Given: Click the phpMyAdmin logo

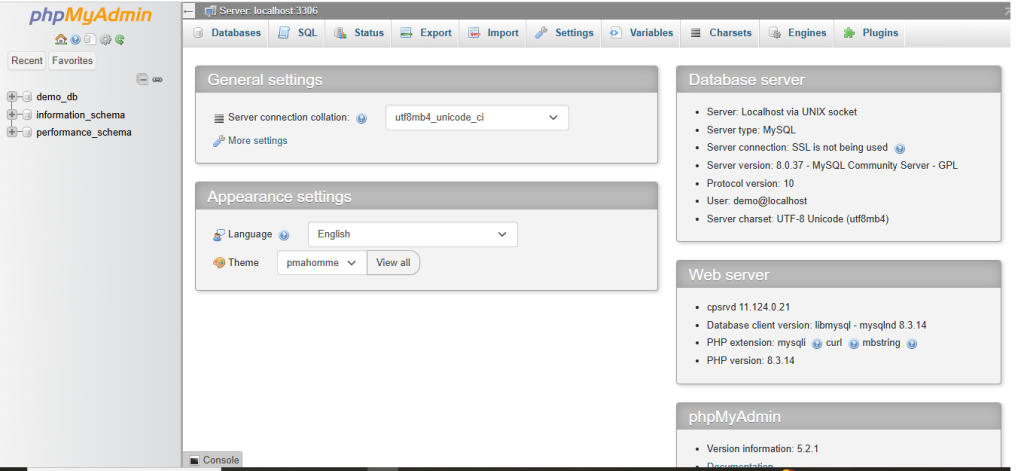Looking at the screenshot, I should [90, 16].
